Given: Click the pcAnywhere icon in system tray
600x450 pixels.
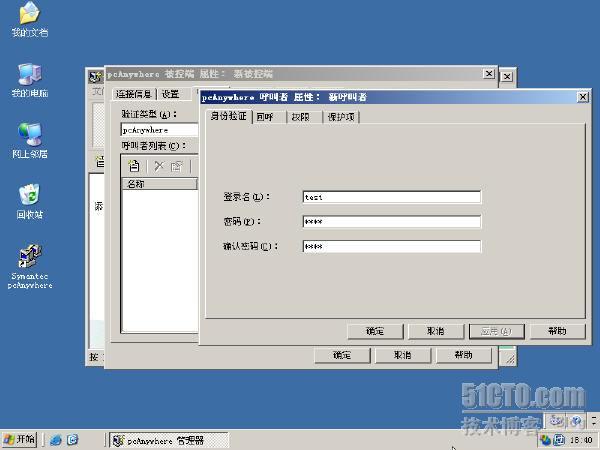Looking at the screenshot, I should point(559,440).
